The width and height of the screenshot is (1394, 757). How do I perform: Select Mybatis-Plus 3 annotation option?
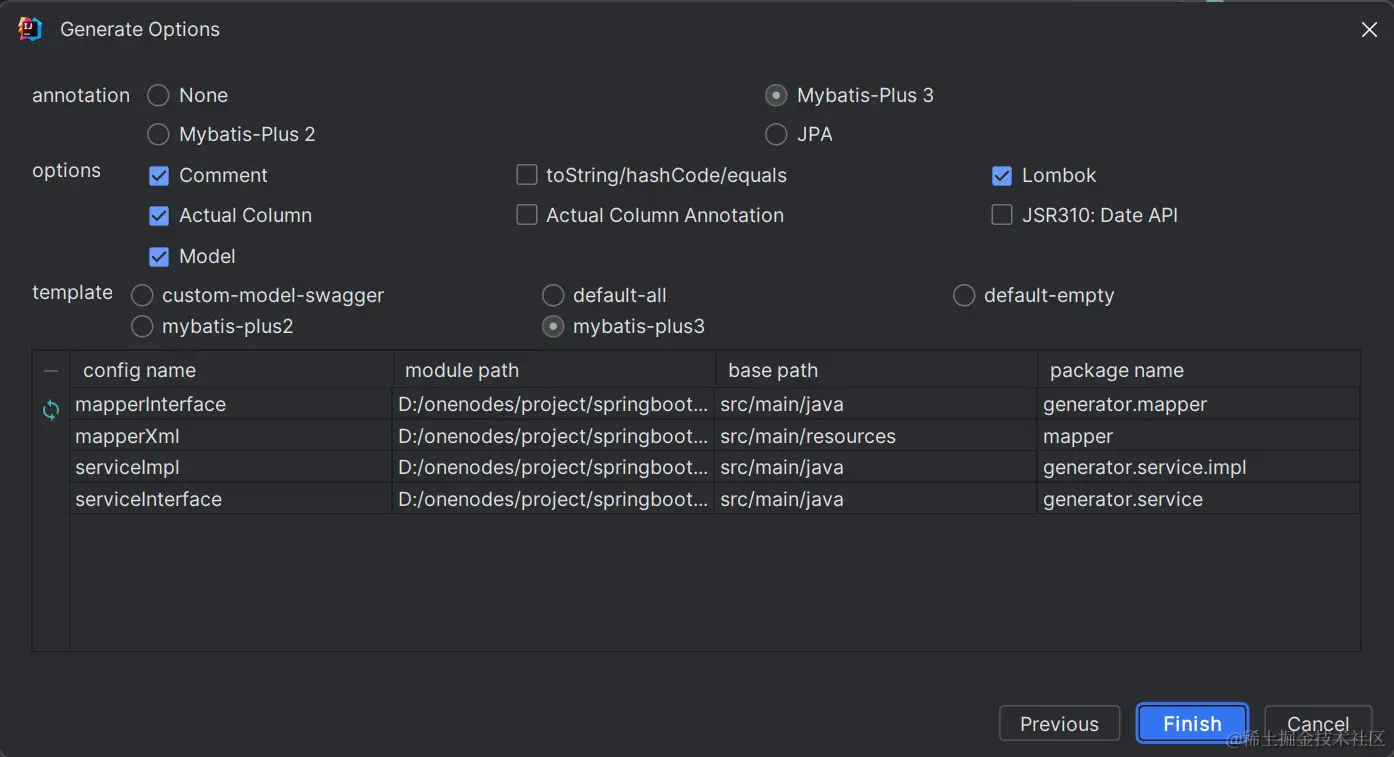[x=776, y=95]
